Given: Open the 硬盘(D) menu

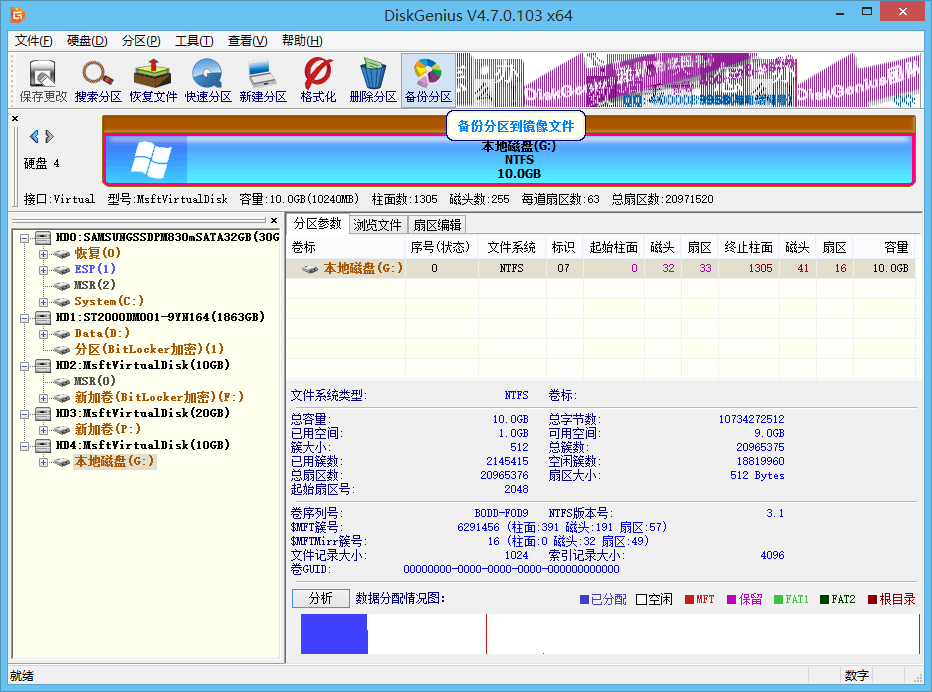Looking at the screenshot, I should point(87,40).
